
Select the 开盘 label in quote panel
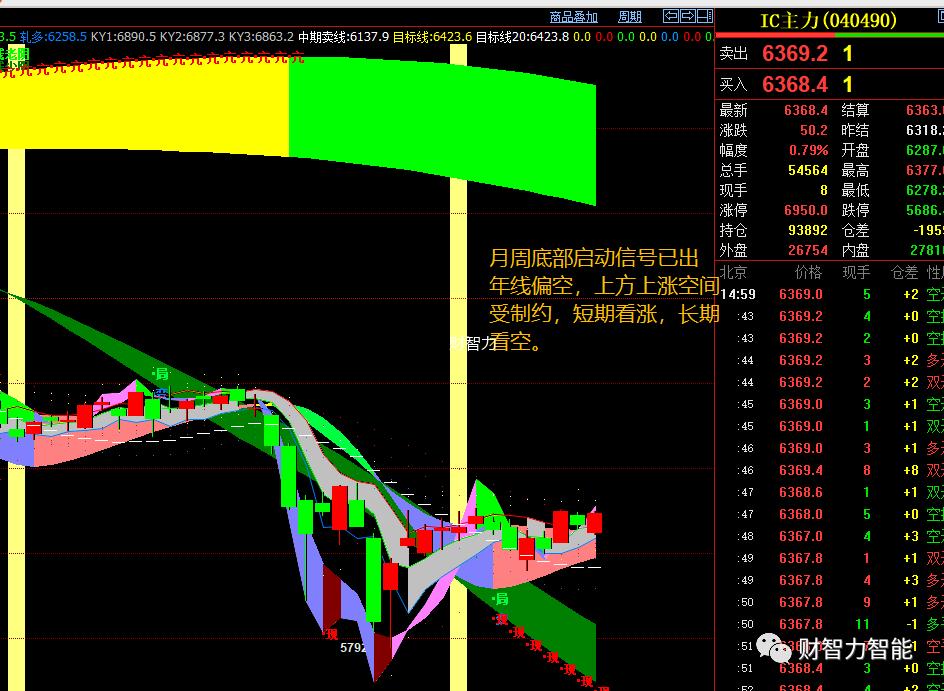point(855,150)
